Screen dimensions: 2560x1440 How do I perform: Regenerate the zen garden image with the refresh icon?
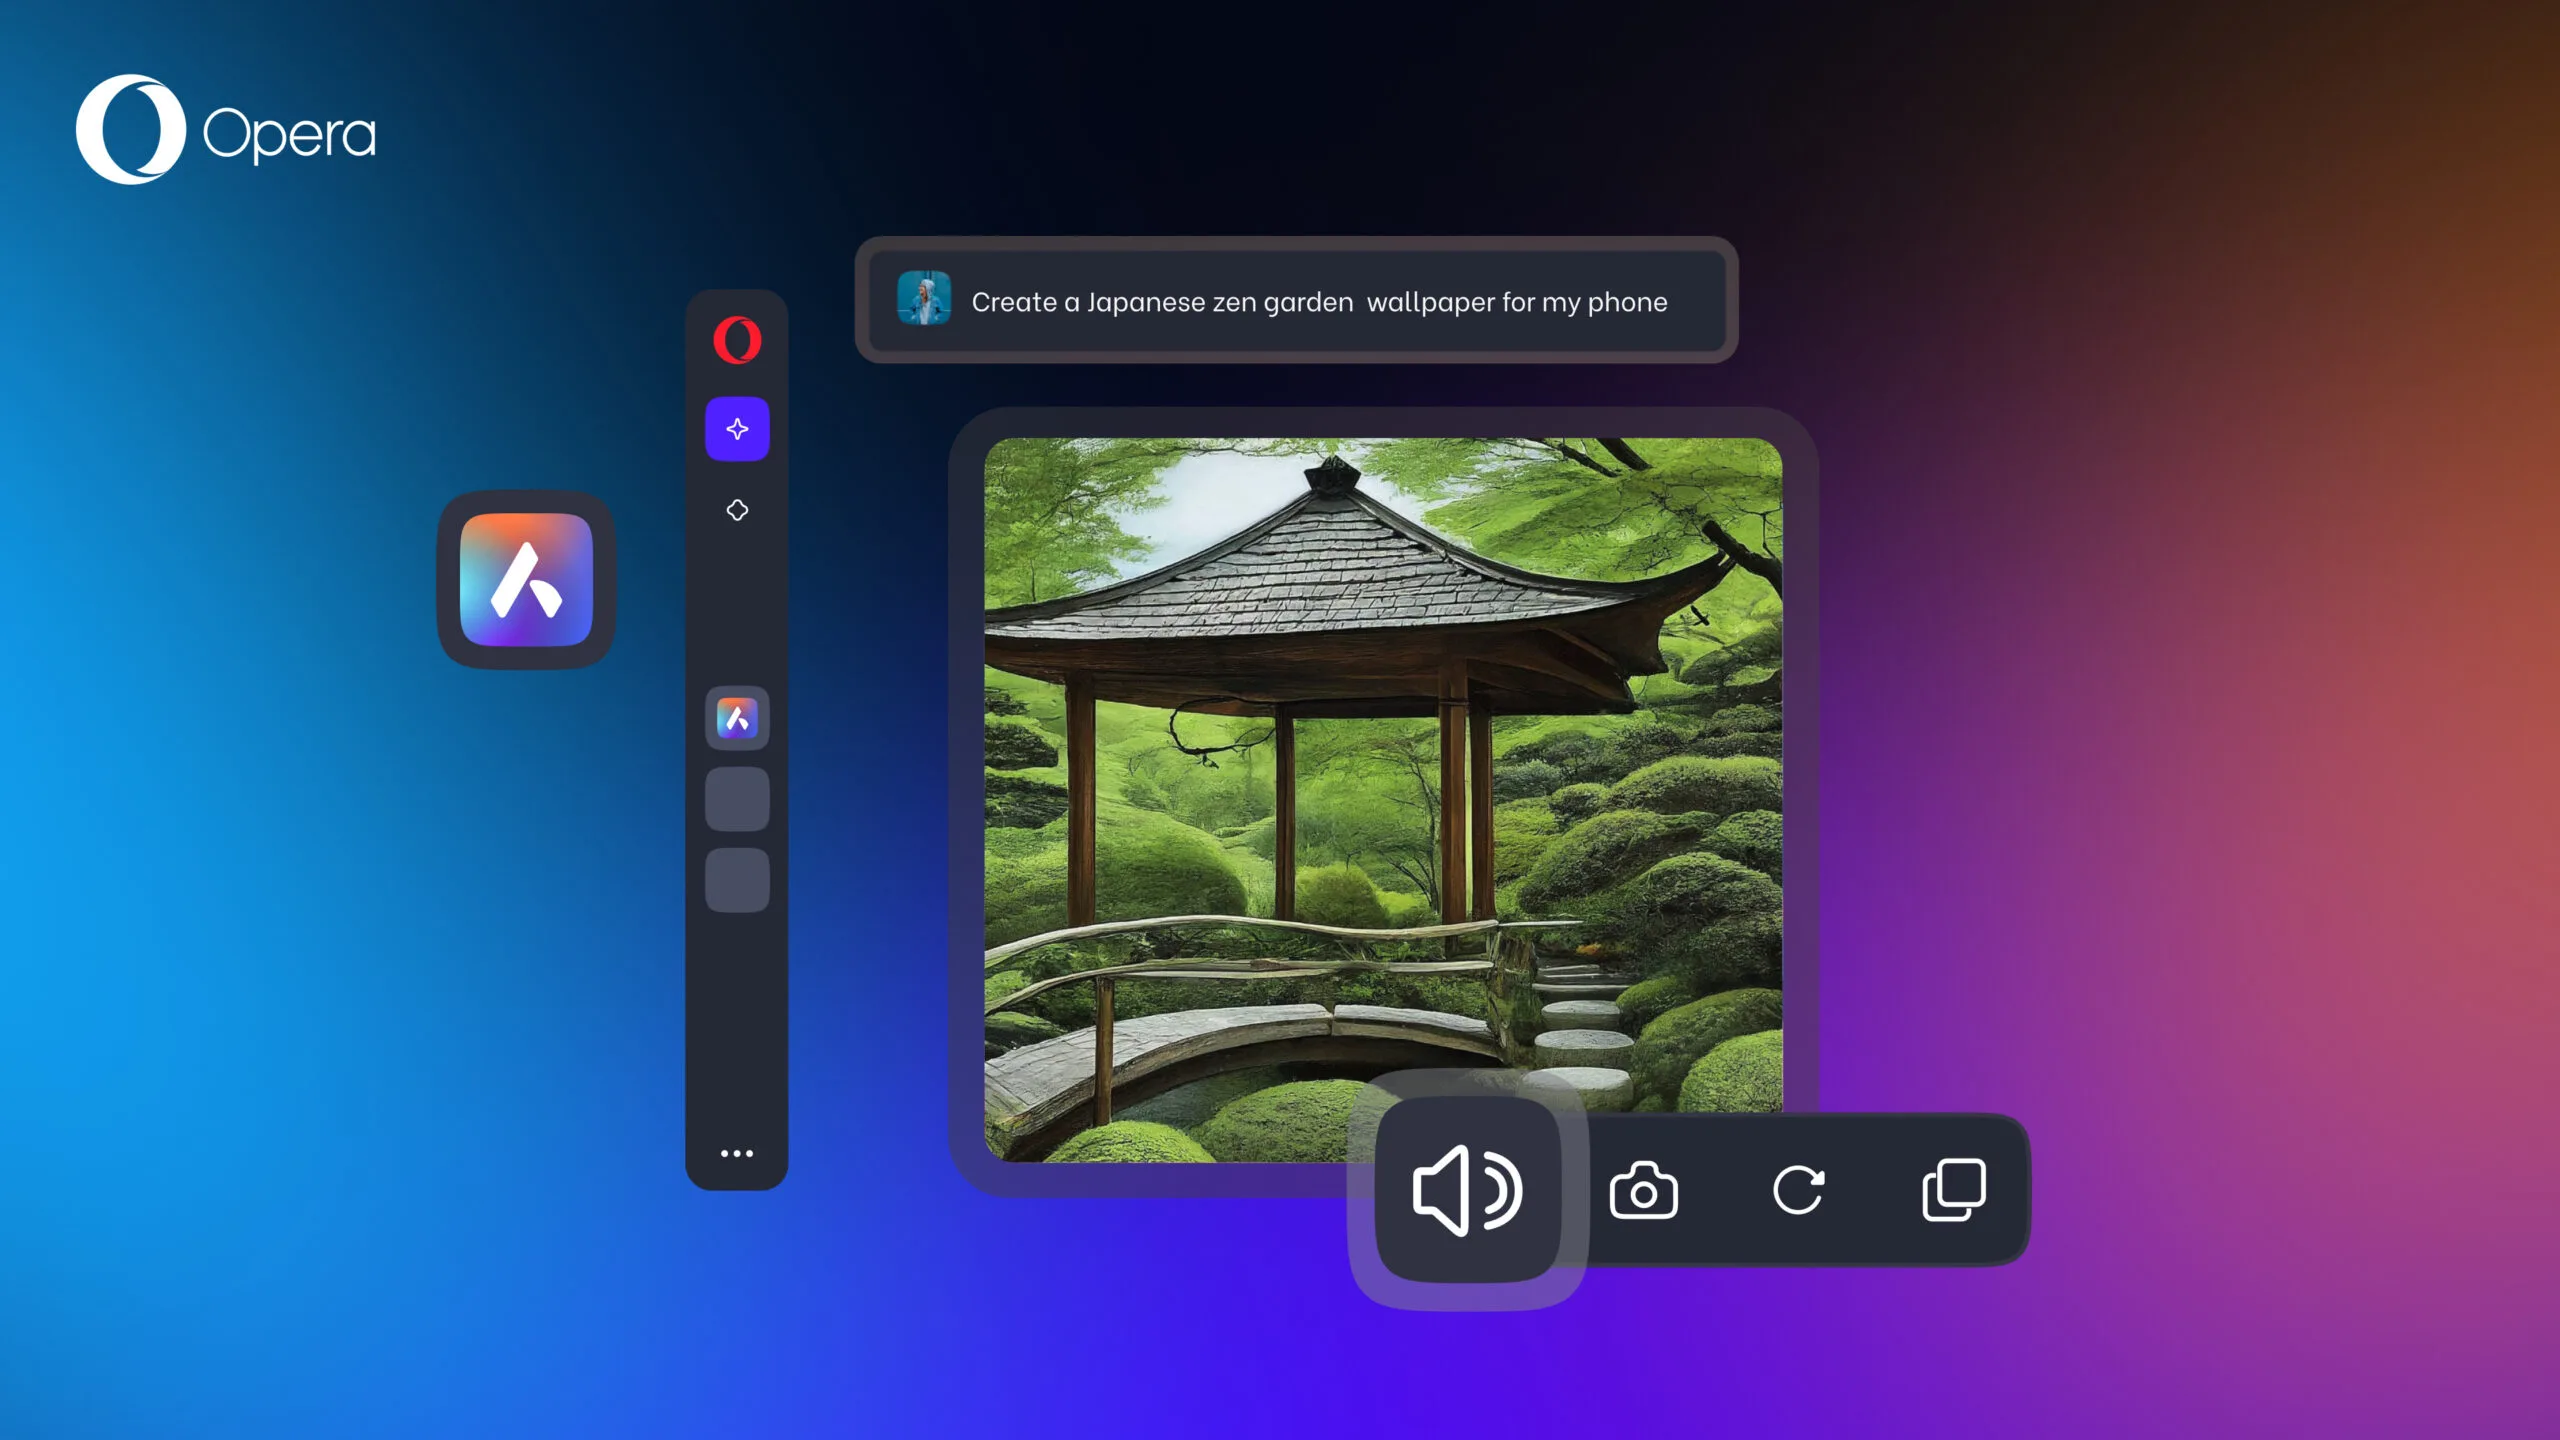pos(1800,1189)
